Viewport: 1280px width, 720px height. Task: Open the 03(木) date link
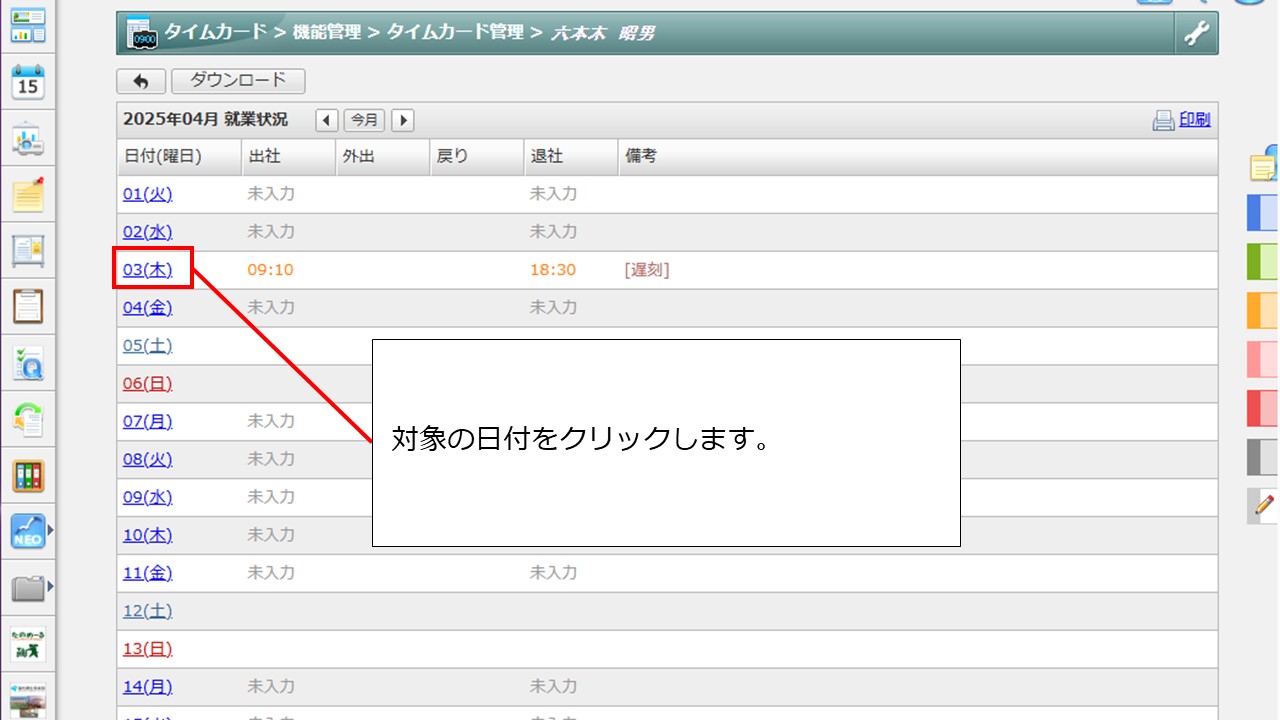147,270
